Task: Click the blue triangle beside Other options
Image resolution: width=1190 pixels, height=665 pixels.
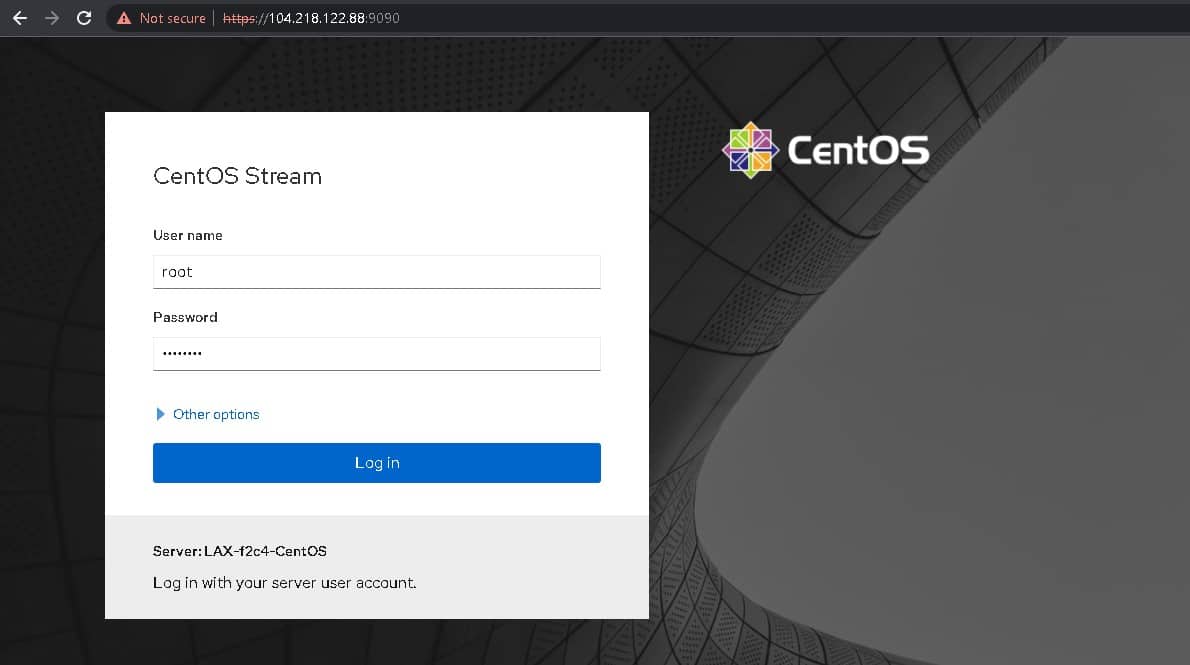Action: click(x=161, y=414)
